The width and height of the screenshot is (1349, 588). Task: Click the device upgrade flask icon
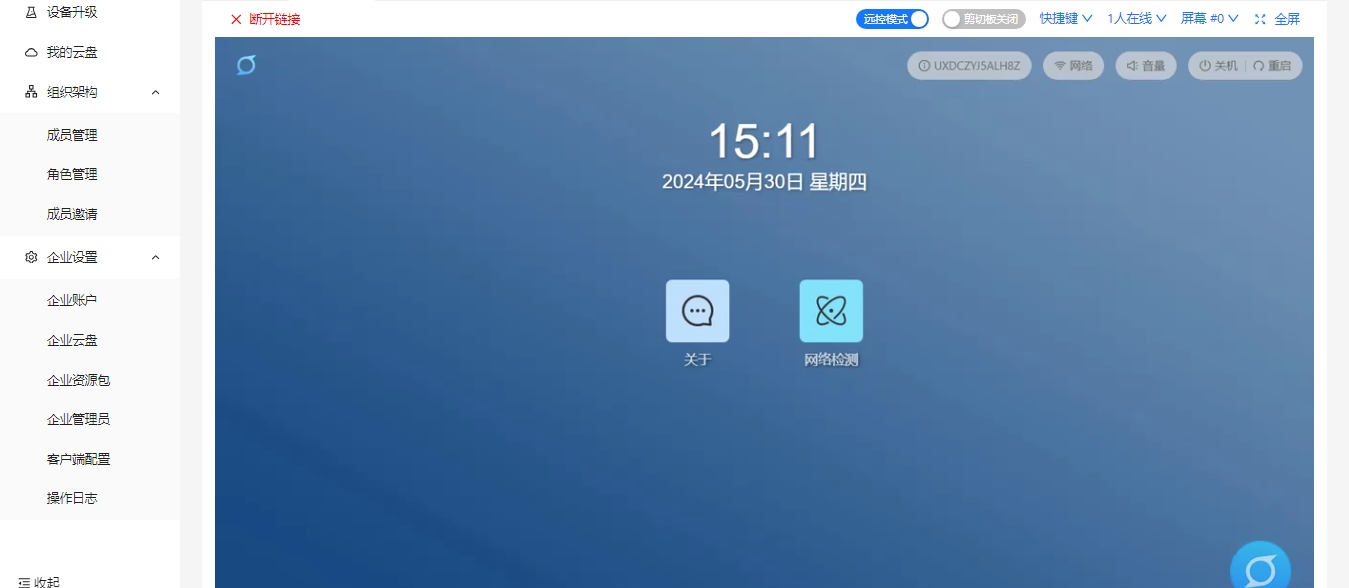[31, 12]
